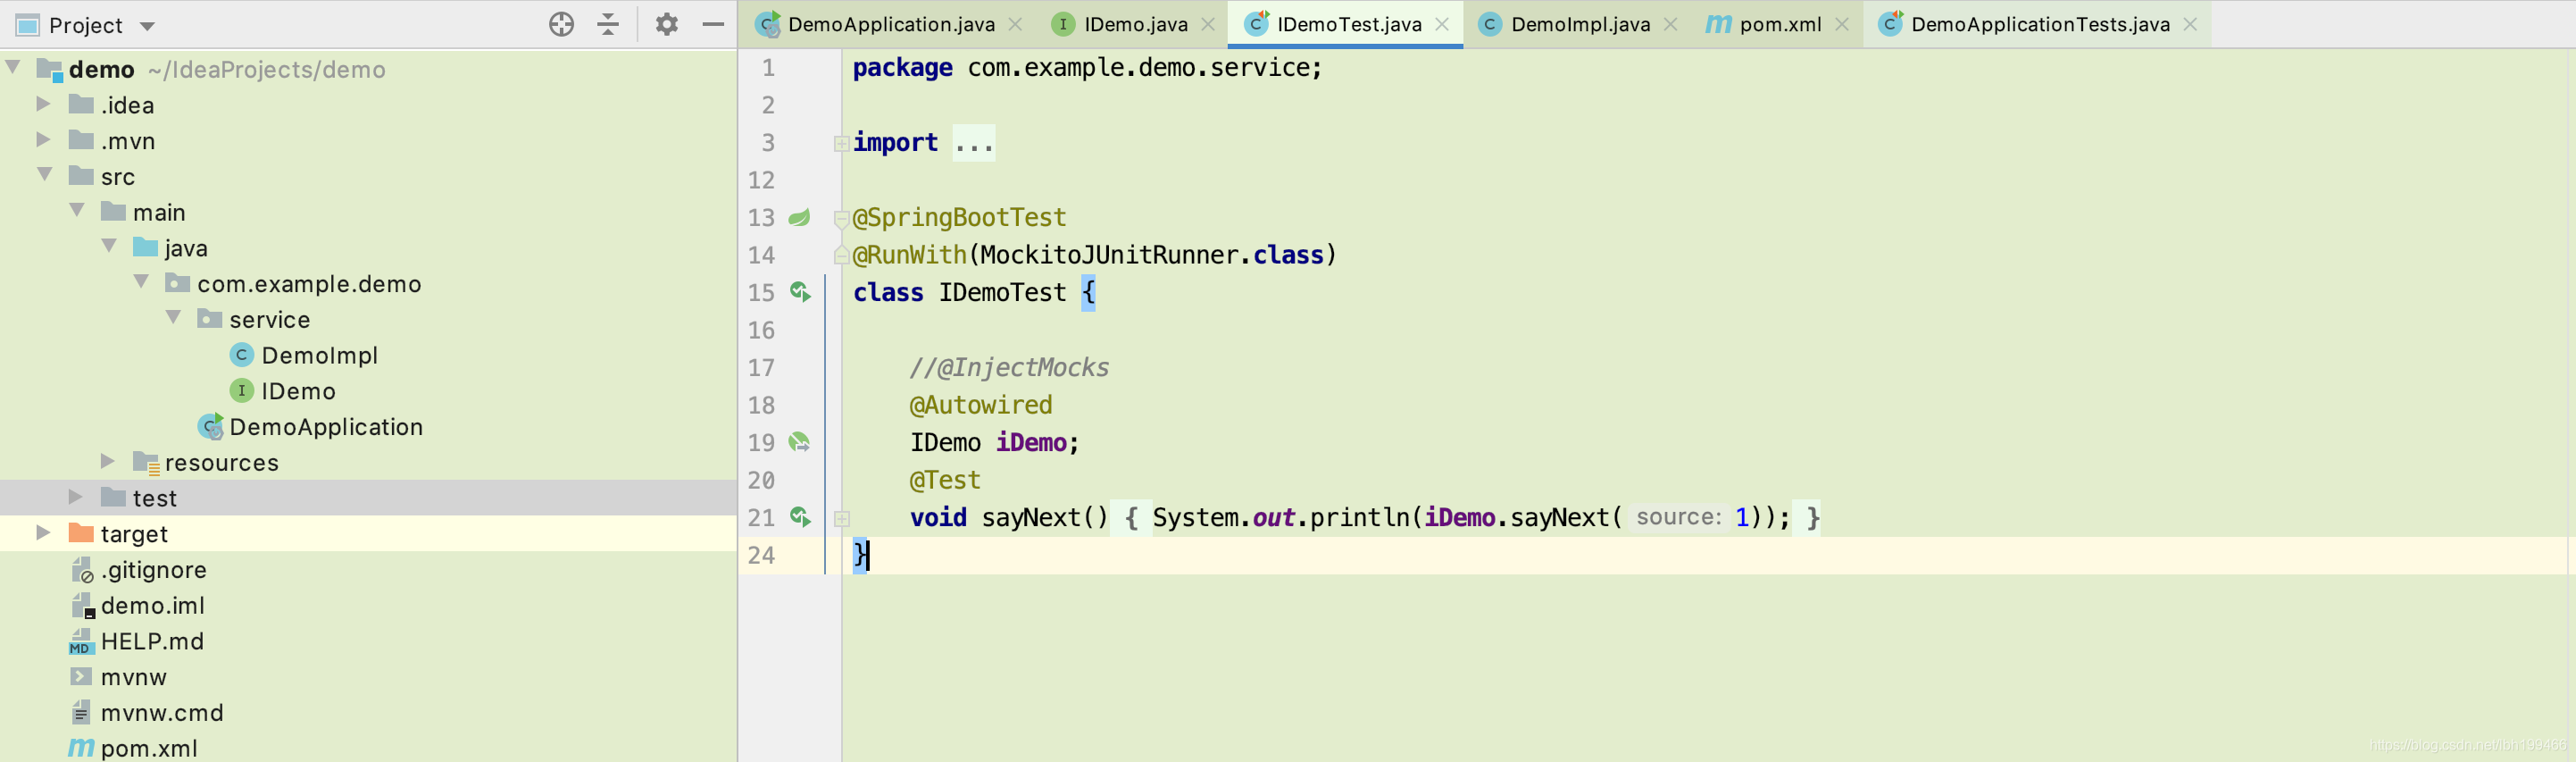Toggle fold marker at @SpringBootTest line

coord(841,218)
